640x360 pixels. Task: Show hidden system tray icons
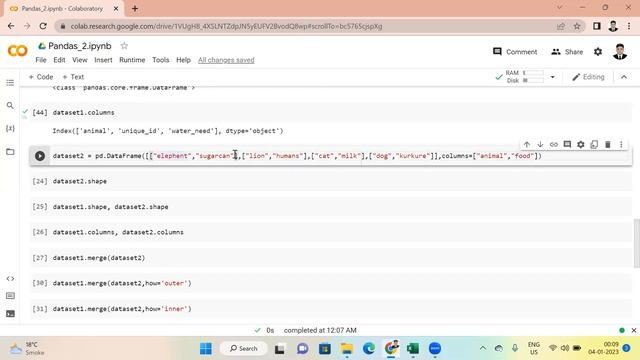click(483, 348)
